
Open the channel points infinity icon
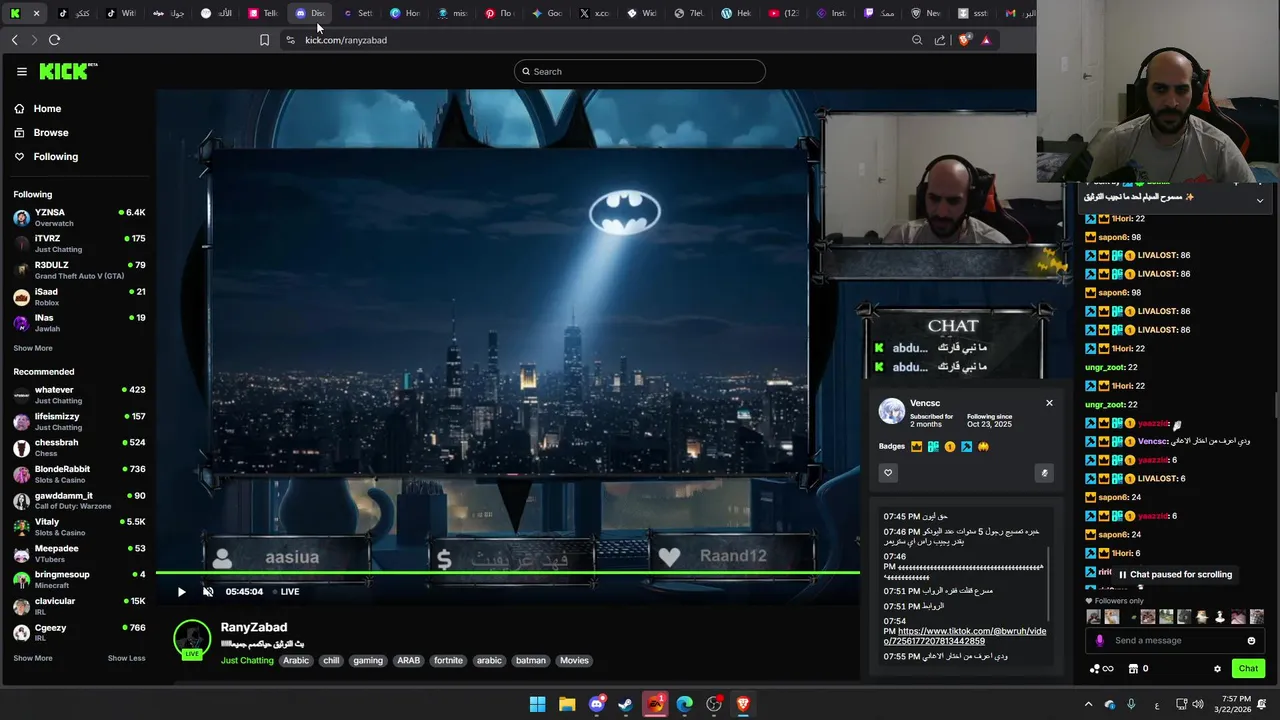coord(1101,669)
